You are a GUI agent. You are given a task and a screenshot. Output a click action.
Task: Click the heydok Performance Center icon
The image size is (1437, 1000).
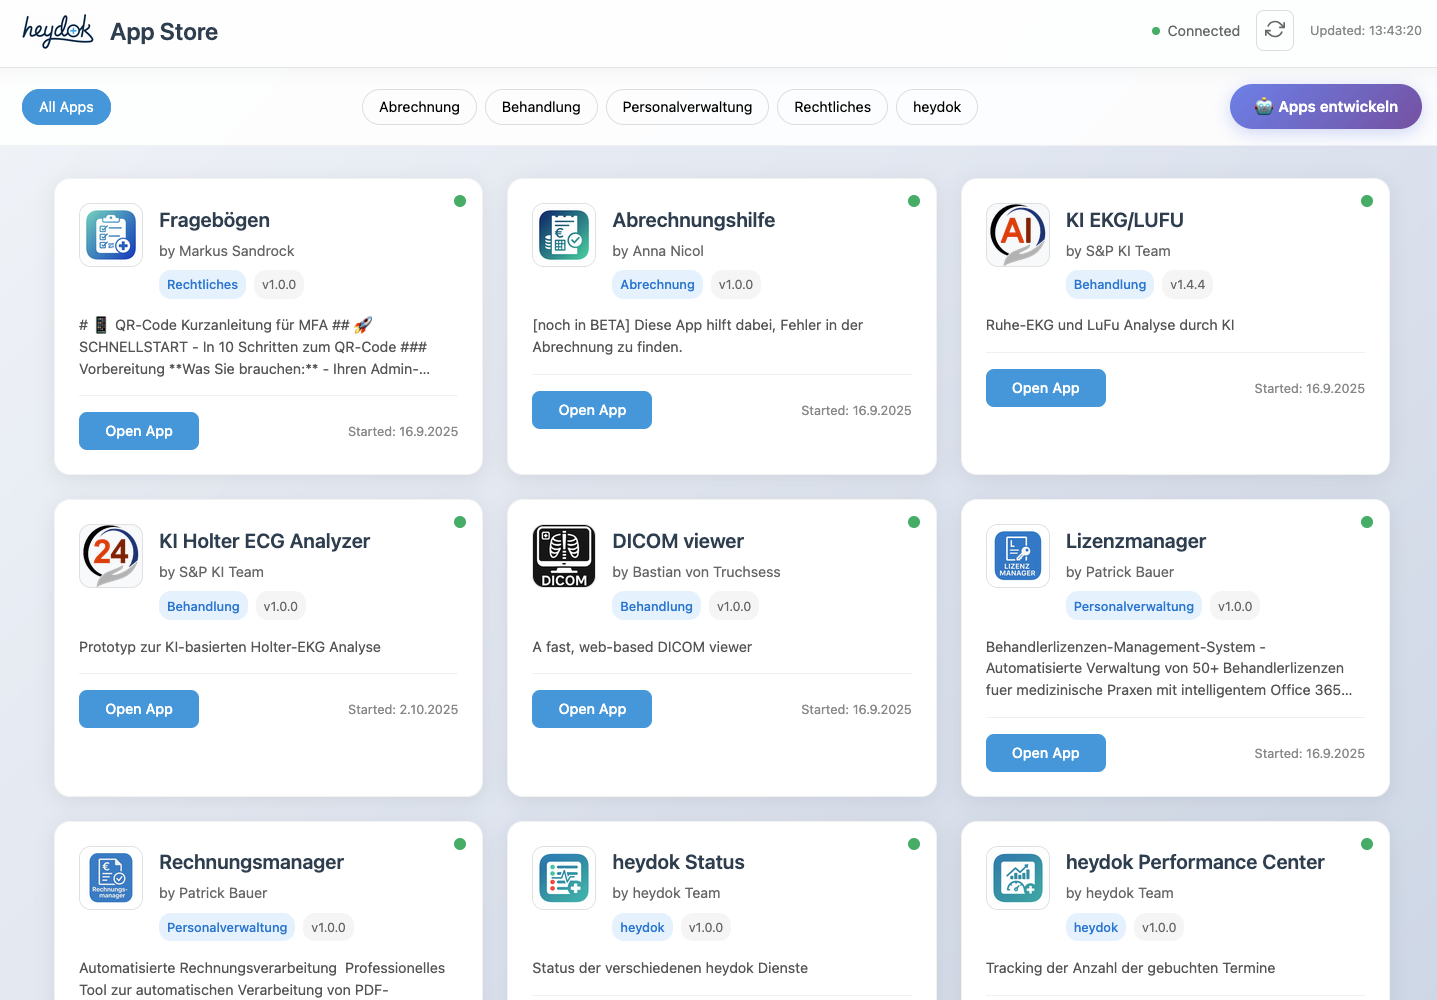1018,877
